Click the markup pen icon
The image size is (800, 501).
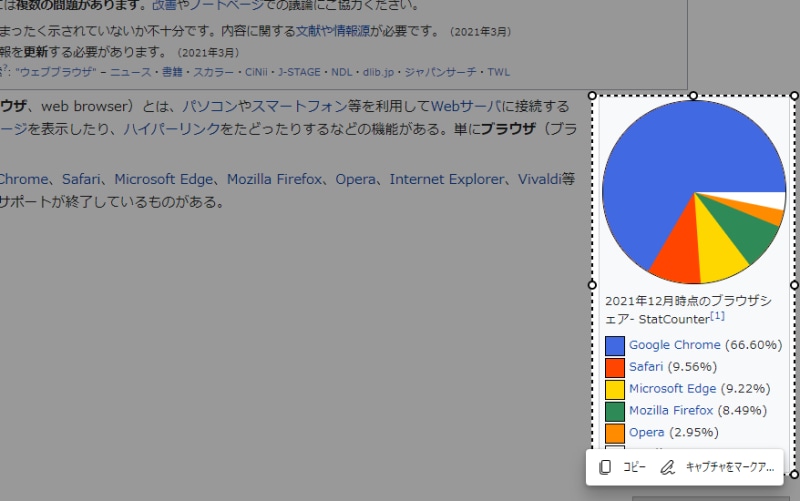point(667,467)
